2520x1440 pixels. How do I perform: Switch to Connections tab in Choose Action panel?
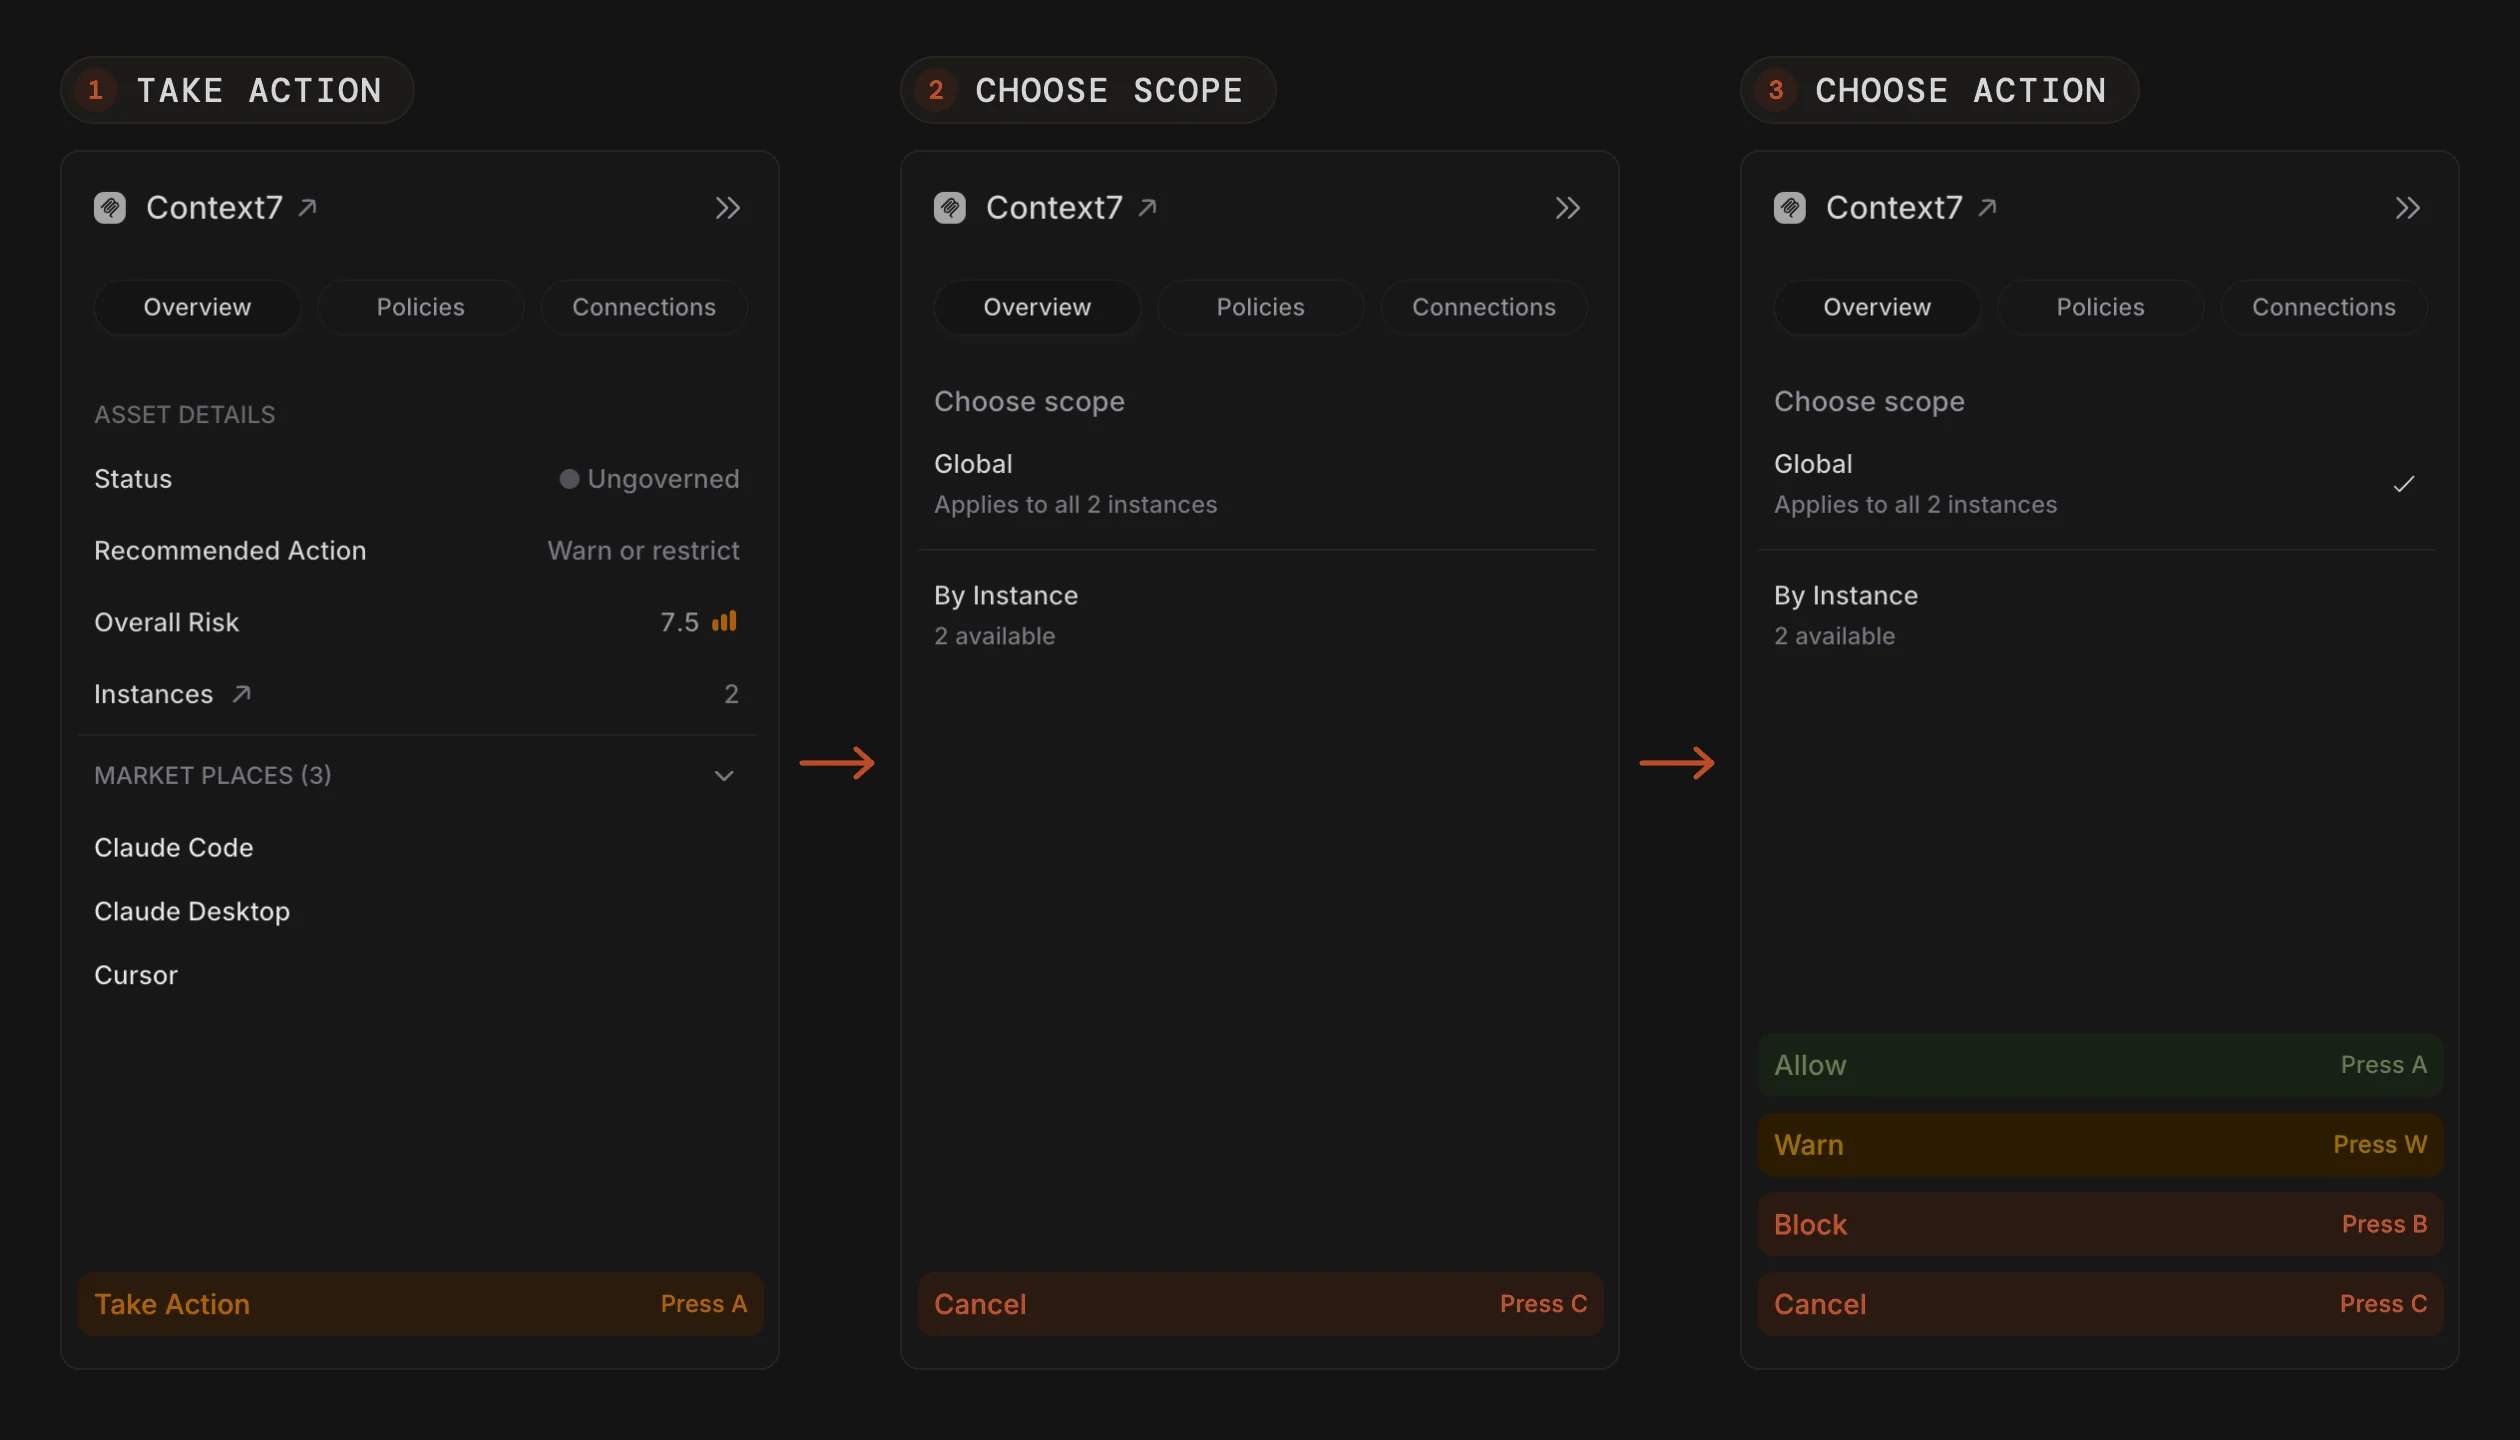[x=2324, y=307]
